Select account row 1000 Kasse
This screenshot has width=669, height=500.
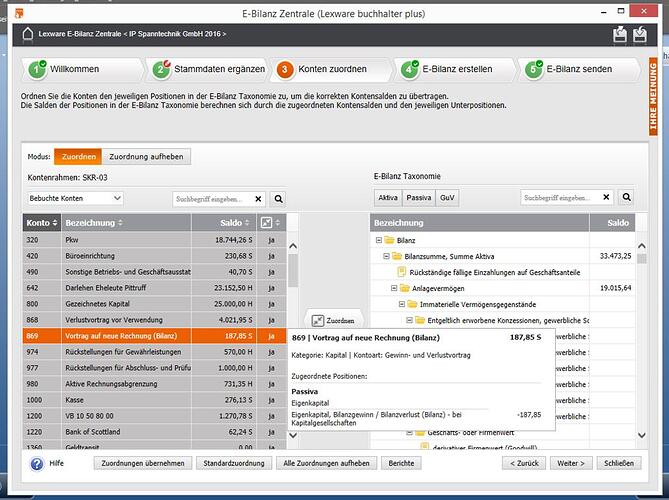[154, 400]
